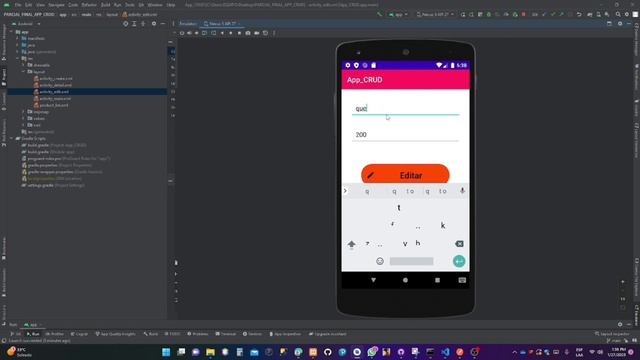The image size is (640, 360).
Task: Start emulator screen recording icon
Action: (256, 33)
